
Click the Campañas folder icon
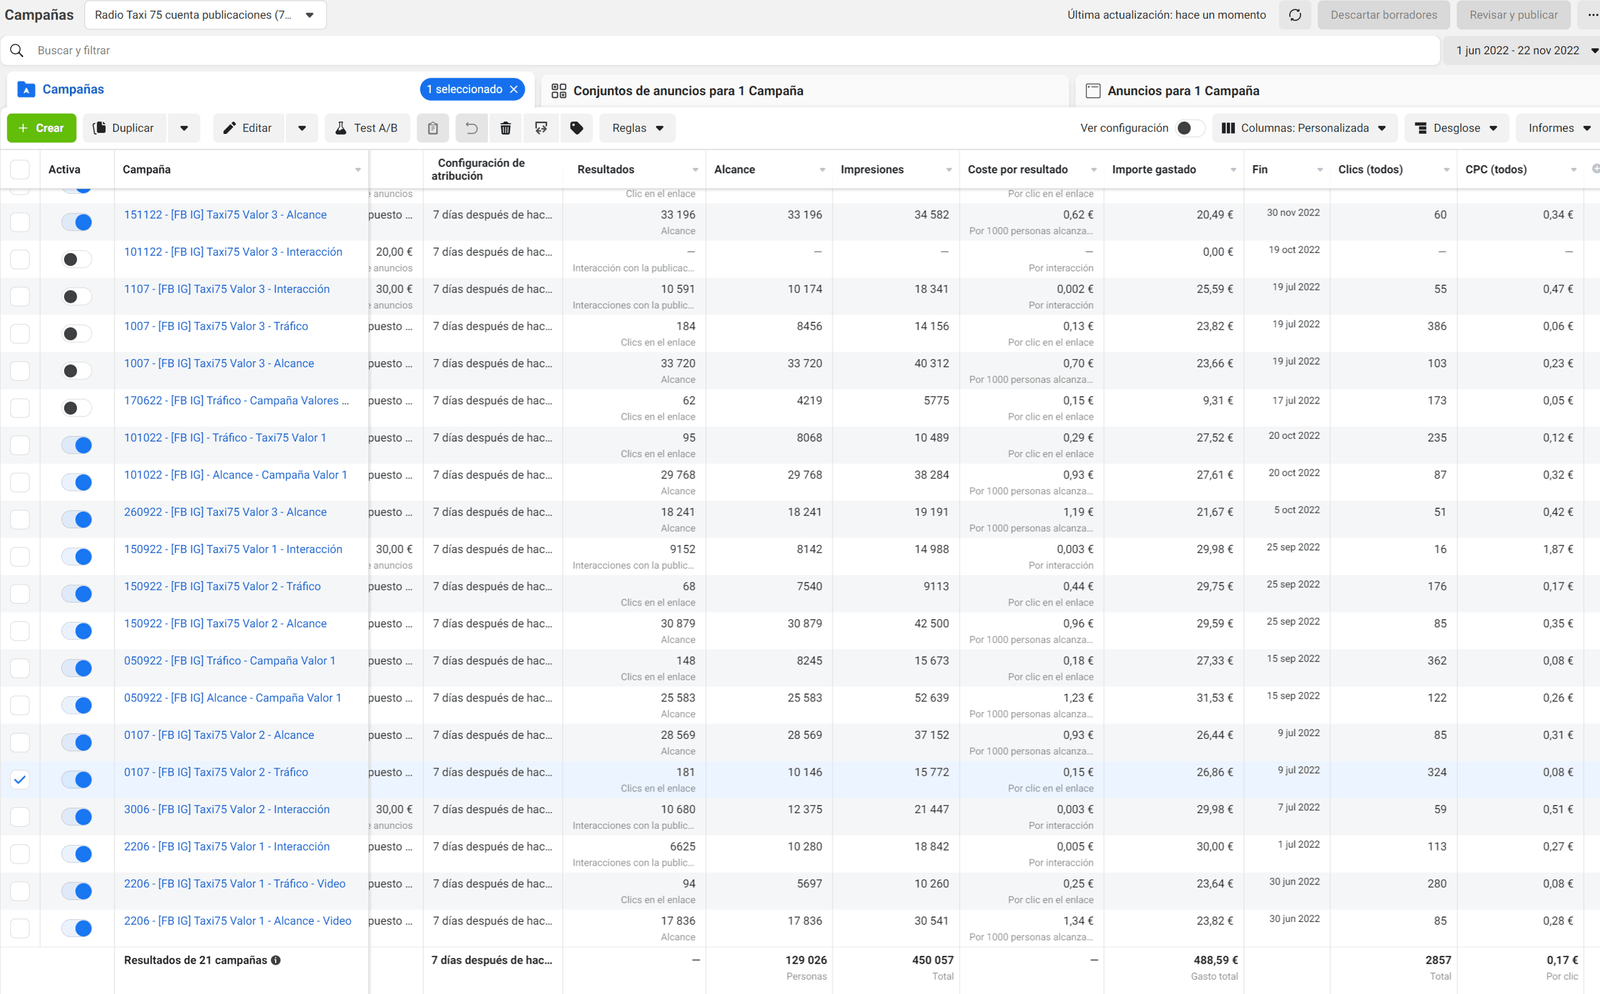[x=27, y=90]
